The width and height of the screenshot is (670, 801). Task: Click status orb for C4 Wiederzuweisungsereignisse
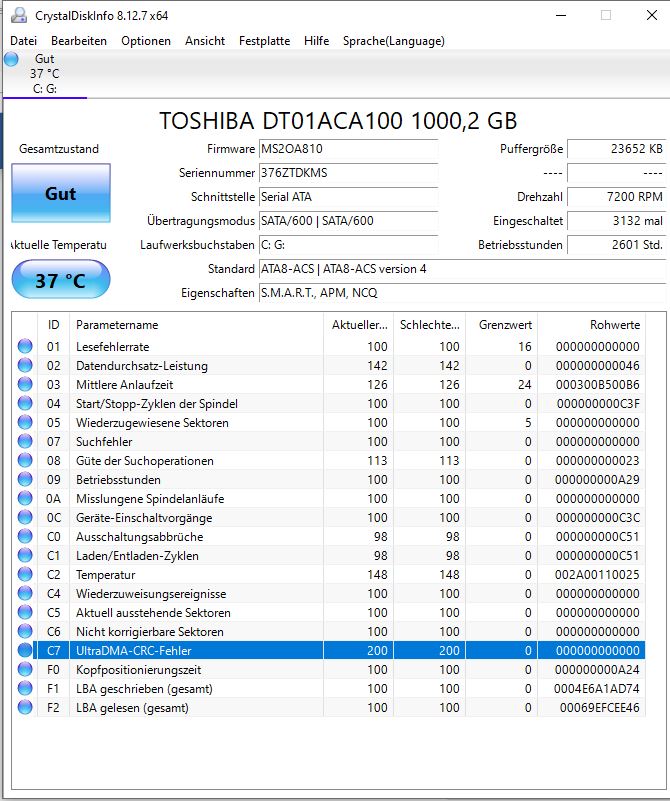coord(25,594)
